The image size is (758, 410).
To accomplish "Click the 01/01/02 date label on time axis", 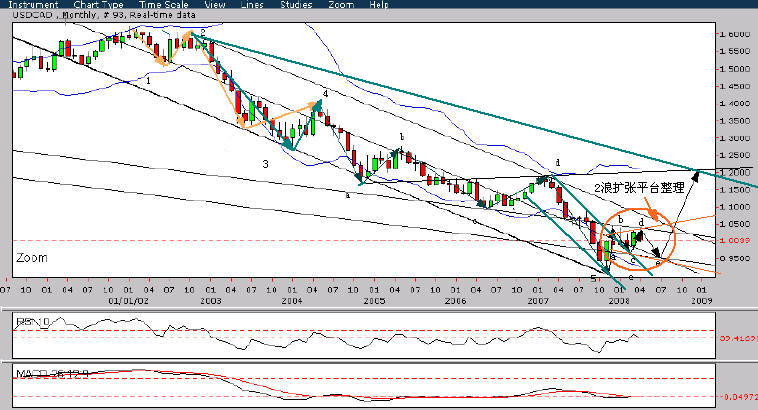I will 129,301.
